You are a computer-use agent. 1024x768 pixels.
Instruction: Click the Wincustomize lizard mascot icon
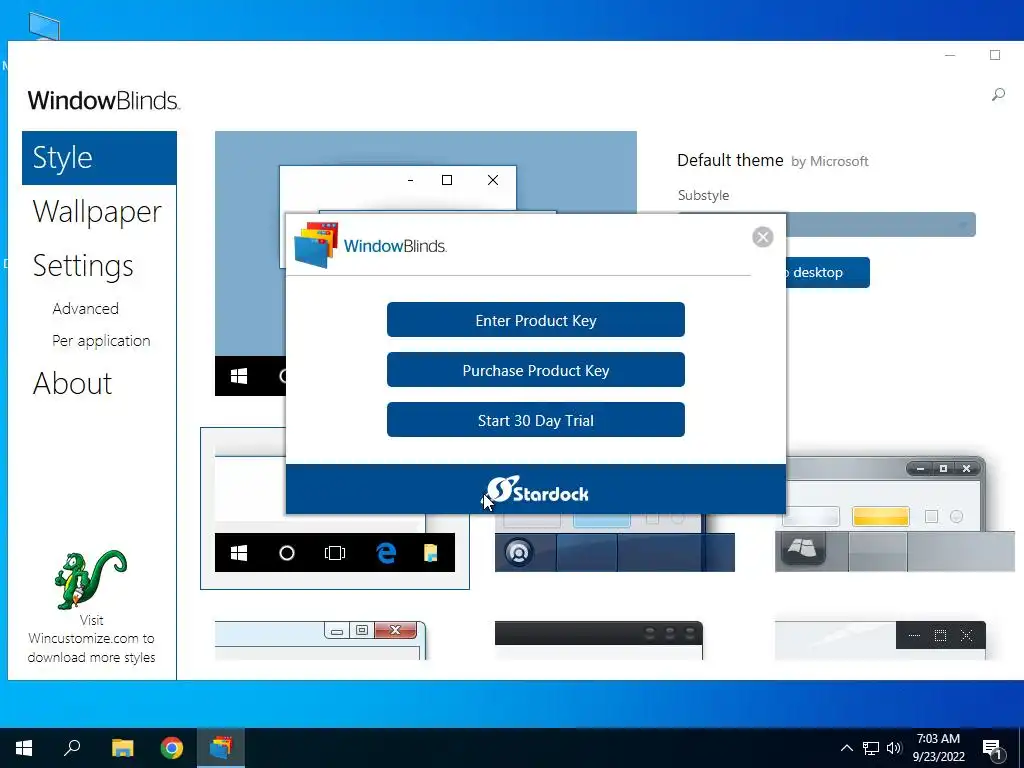(91, 579)
